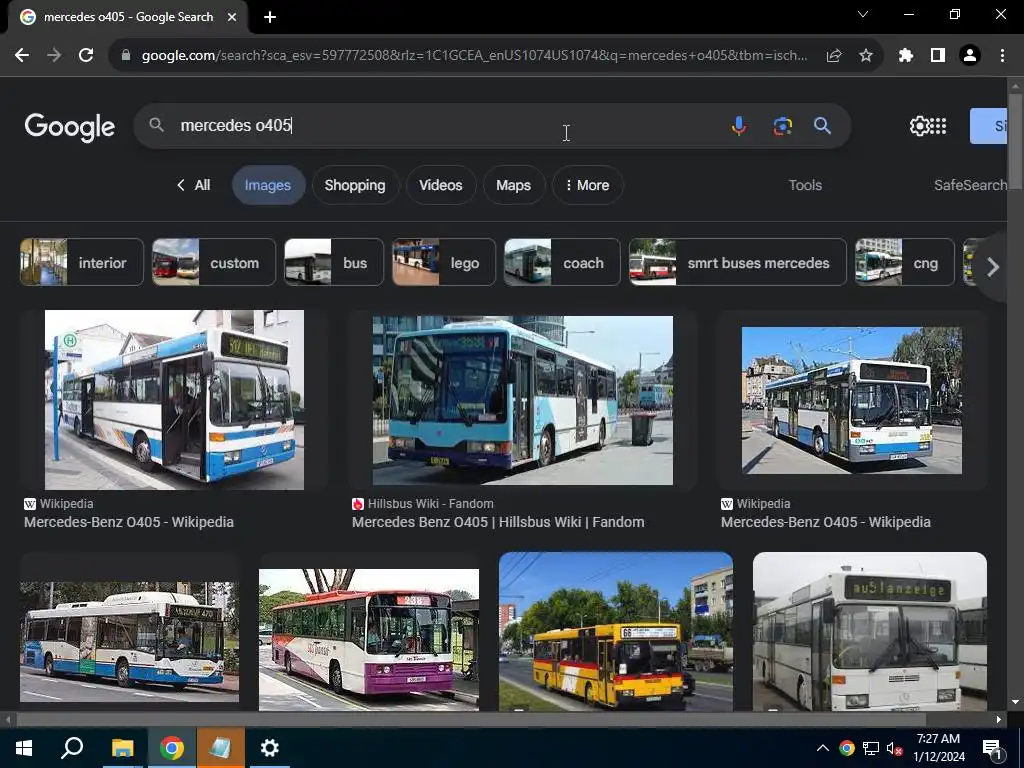Open the tab search chevron in the title bar
Viewport: 1024px width, 768px height.
pyautogui.click(x=863, y=14)
